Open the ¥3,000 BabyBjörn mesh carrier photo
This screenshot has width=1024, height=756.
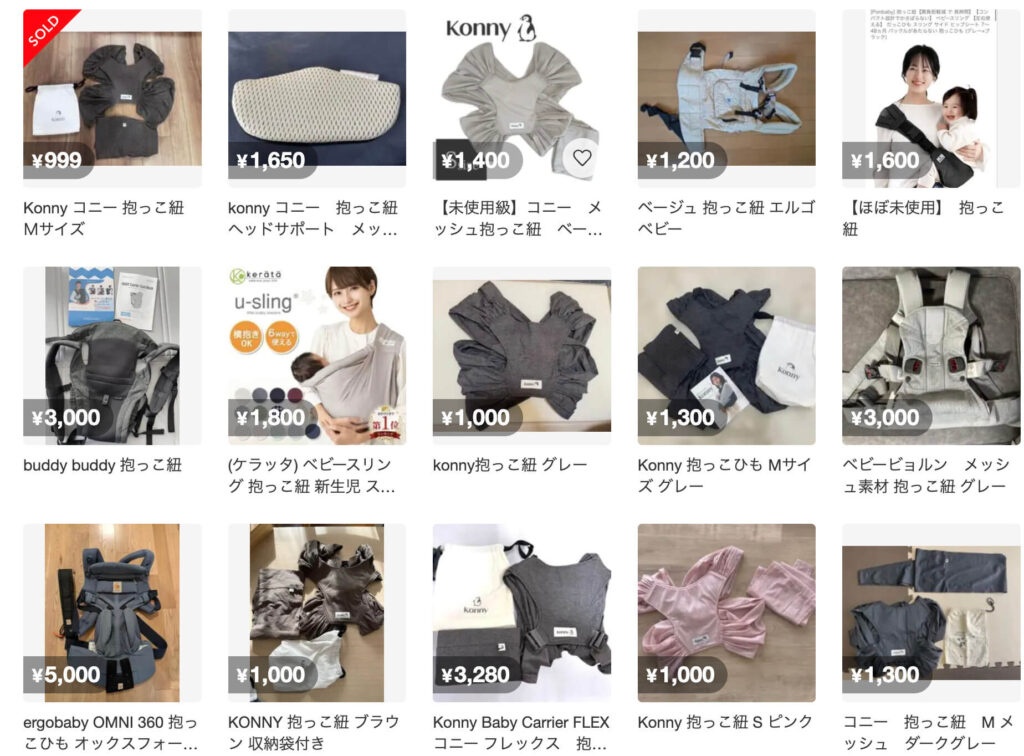click(x=931, y=356)
